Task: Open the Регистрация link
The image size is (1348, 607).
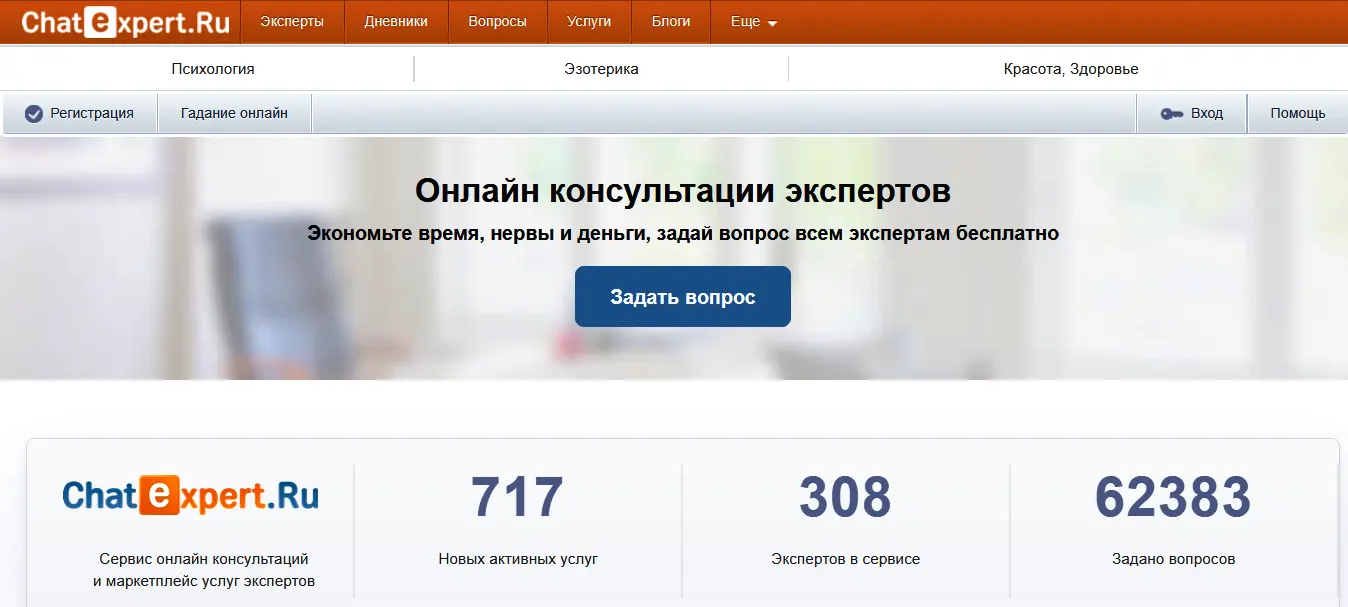Action: [x=92, y=114]
